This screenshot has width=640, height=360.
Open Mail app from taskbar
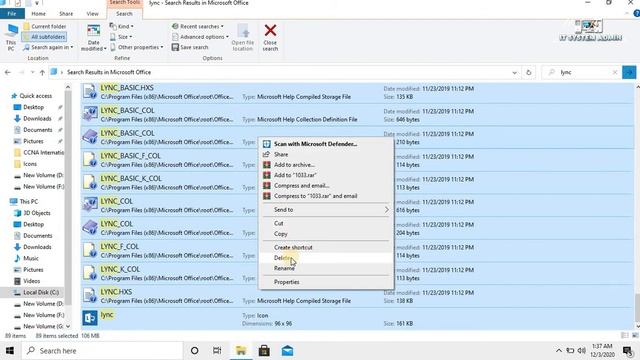coord(287,351)
